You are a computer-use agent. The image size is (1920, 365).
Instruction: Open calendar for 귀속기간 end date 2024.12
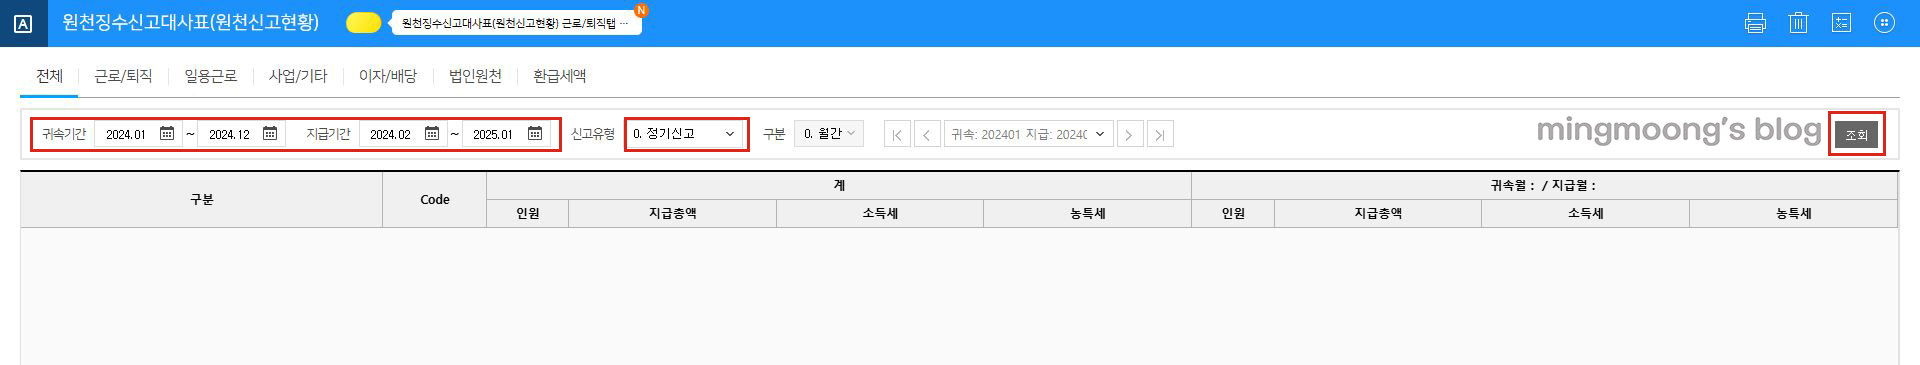point(270,133)
